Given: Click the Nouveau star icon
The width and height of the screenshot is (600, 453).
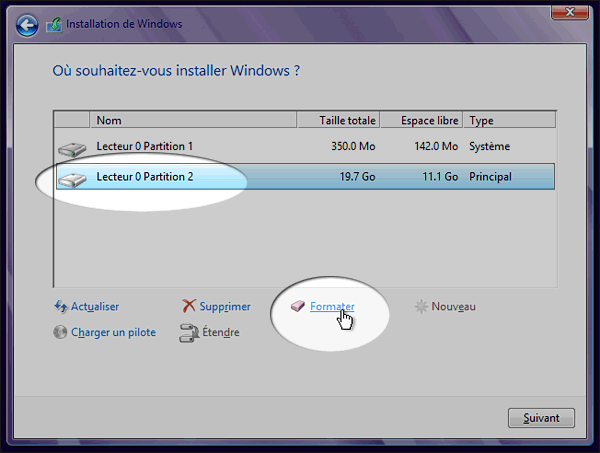Looking at the screenshot, I should pos(421,306).
